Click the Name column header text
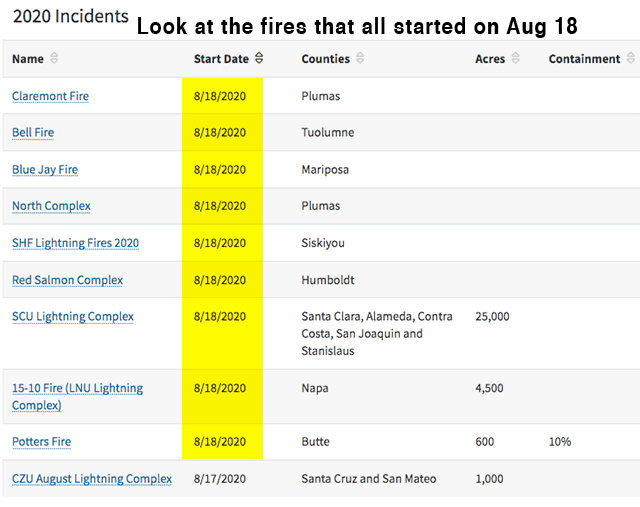This screenshot has width=640, height=507. coord(28,59)
